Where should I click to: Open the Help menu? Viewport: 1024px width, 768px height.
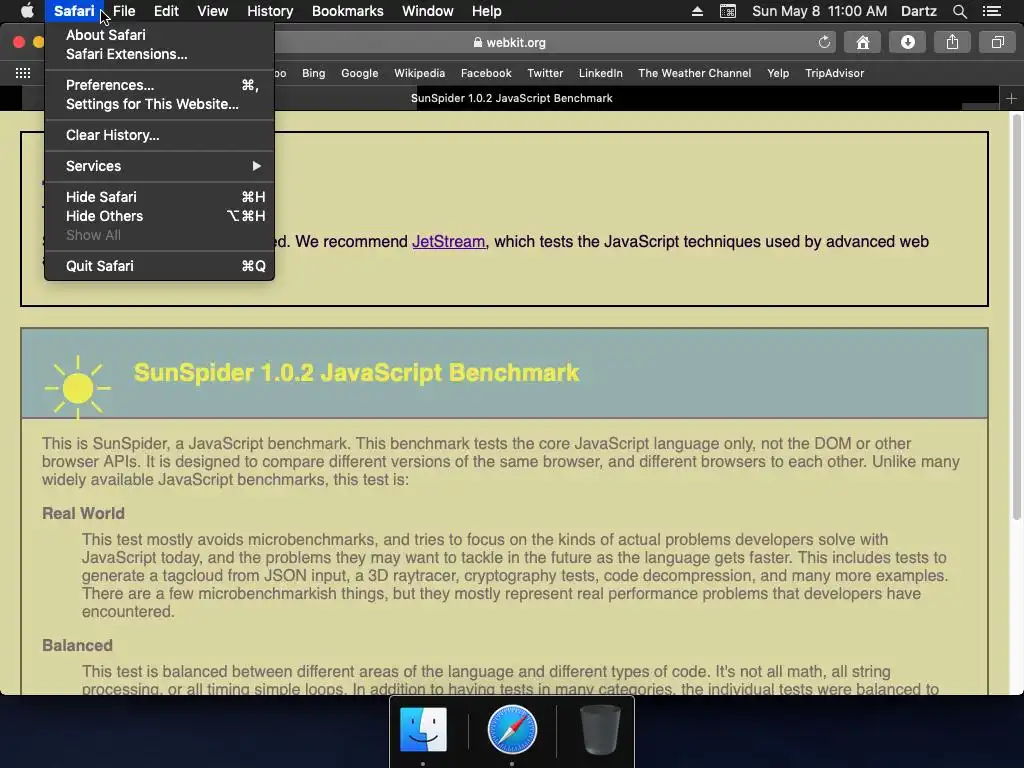[487, 11]
